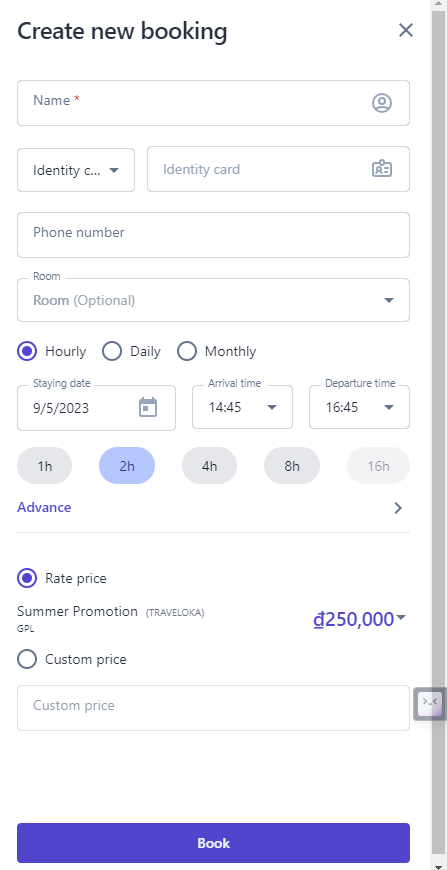Click into the Phone number field
Image resolution: width=447 pixels, height=870 pixels.
coord(214,235)
